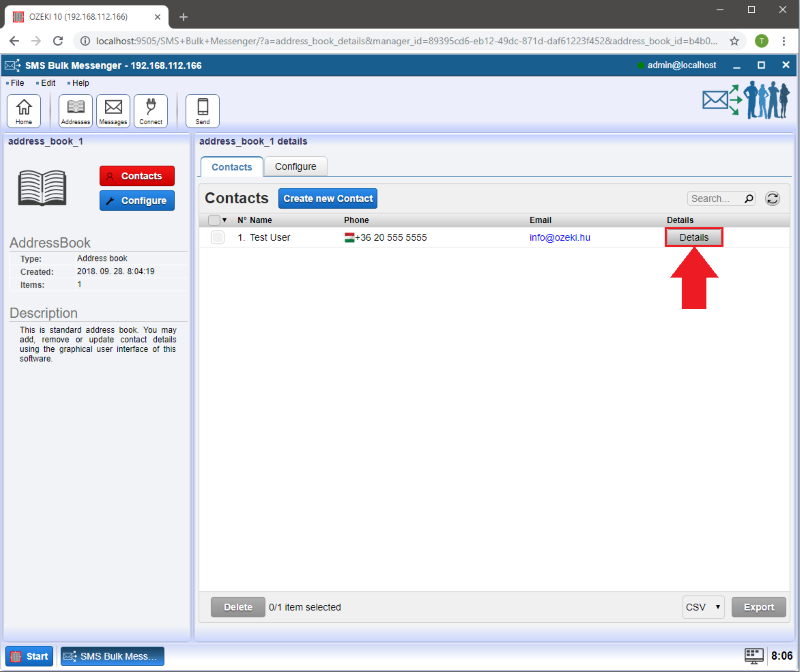Toggle the select-all contacts checkbox

[214, 220]
